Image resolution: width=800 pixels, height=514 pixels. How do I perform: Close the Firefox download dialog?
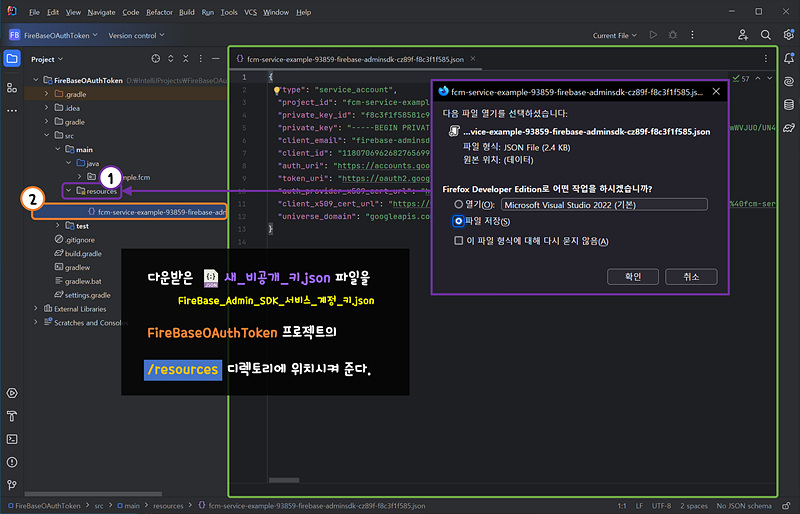point(716,91)
